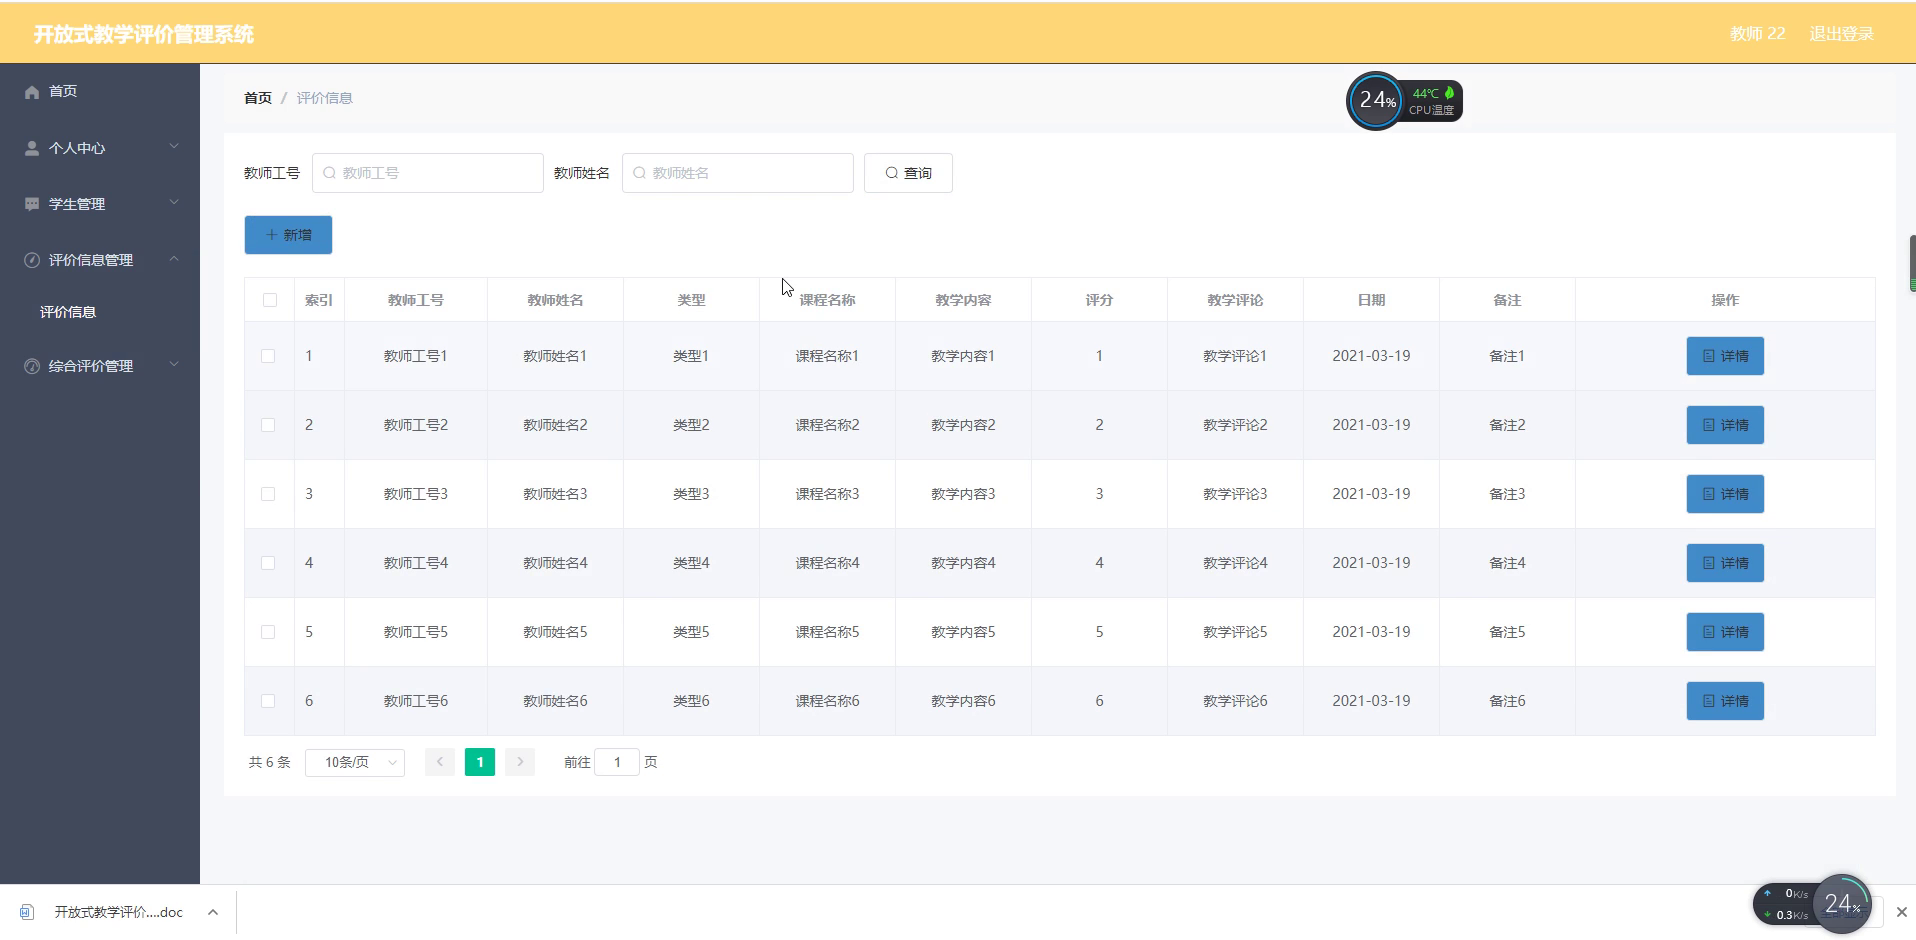Screen dimensions: 1916x940
Task: Toggle the select-all checkbox in table header
Action: (270, 300)
